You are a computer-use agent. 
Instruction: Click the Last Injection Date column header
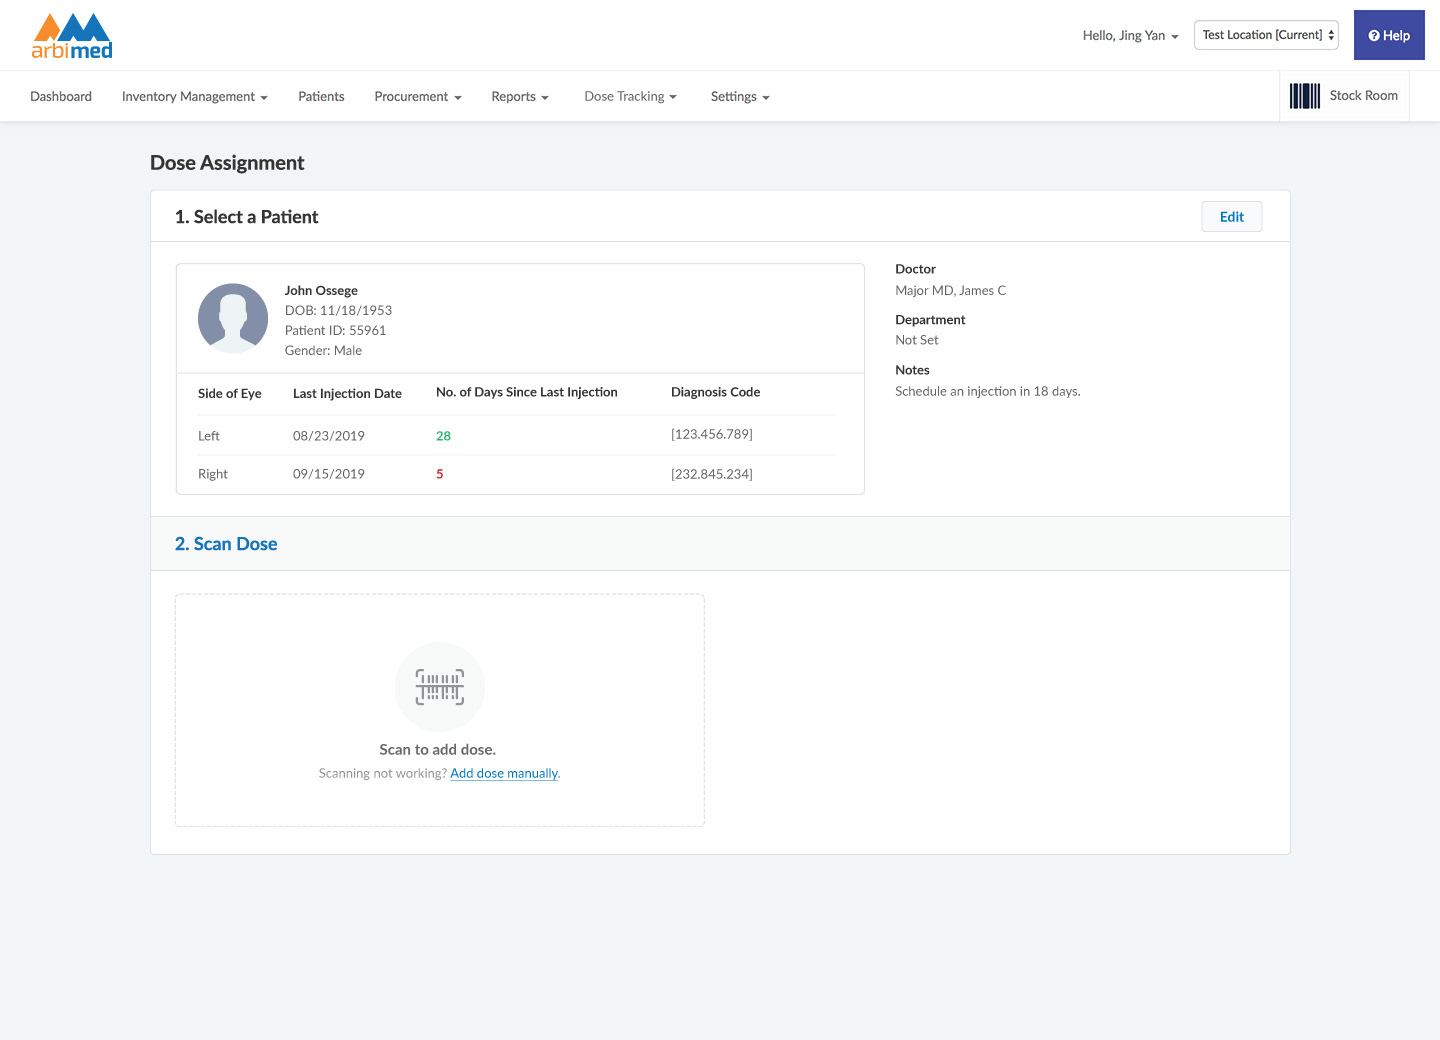tap(347, 393)
